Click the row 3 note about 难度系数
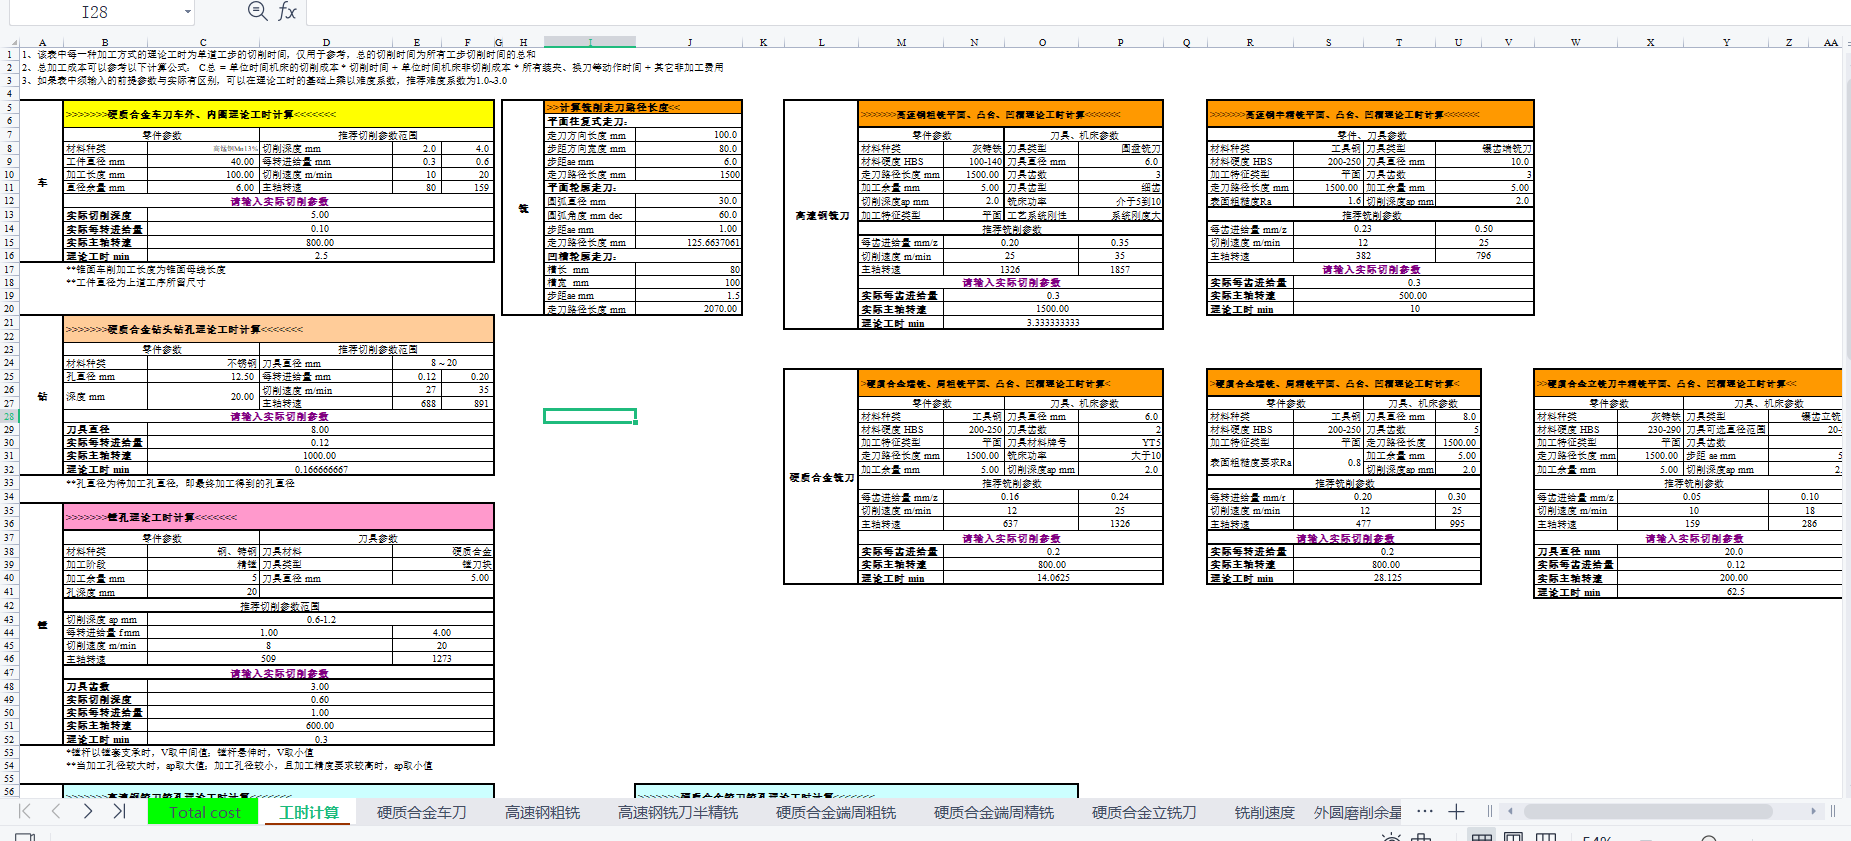The width and height of the screenshot is (1851, 841). [264, 80]
